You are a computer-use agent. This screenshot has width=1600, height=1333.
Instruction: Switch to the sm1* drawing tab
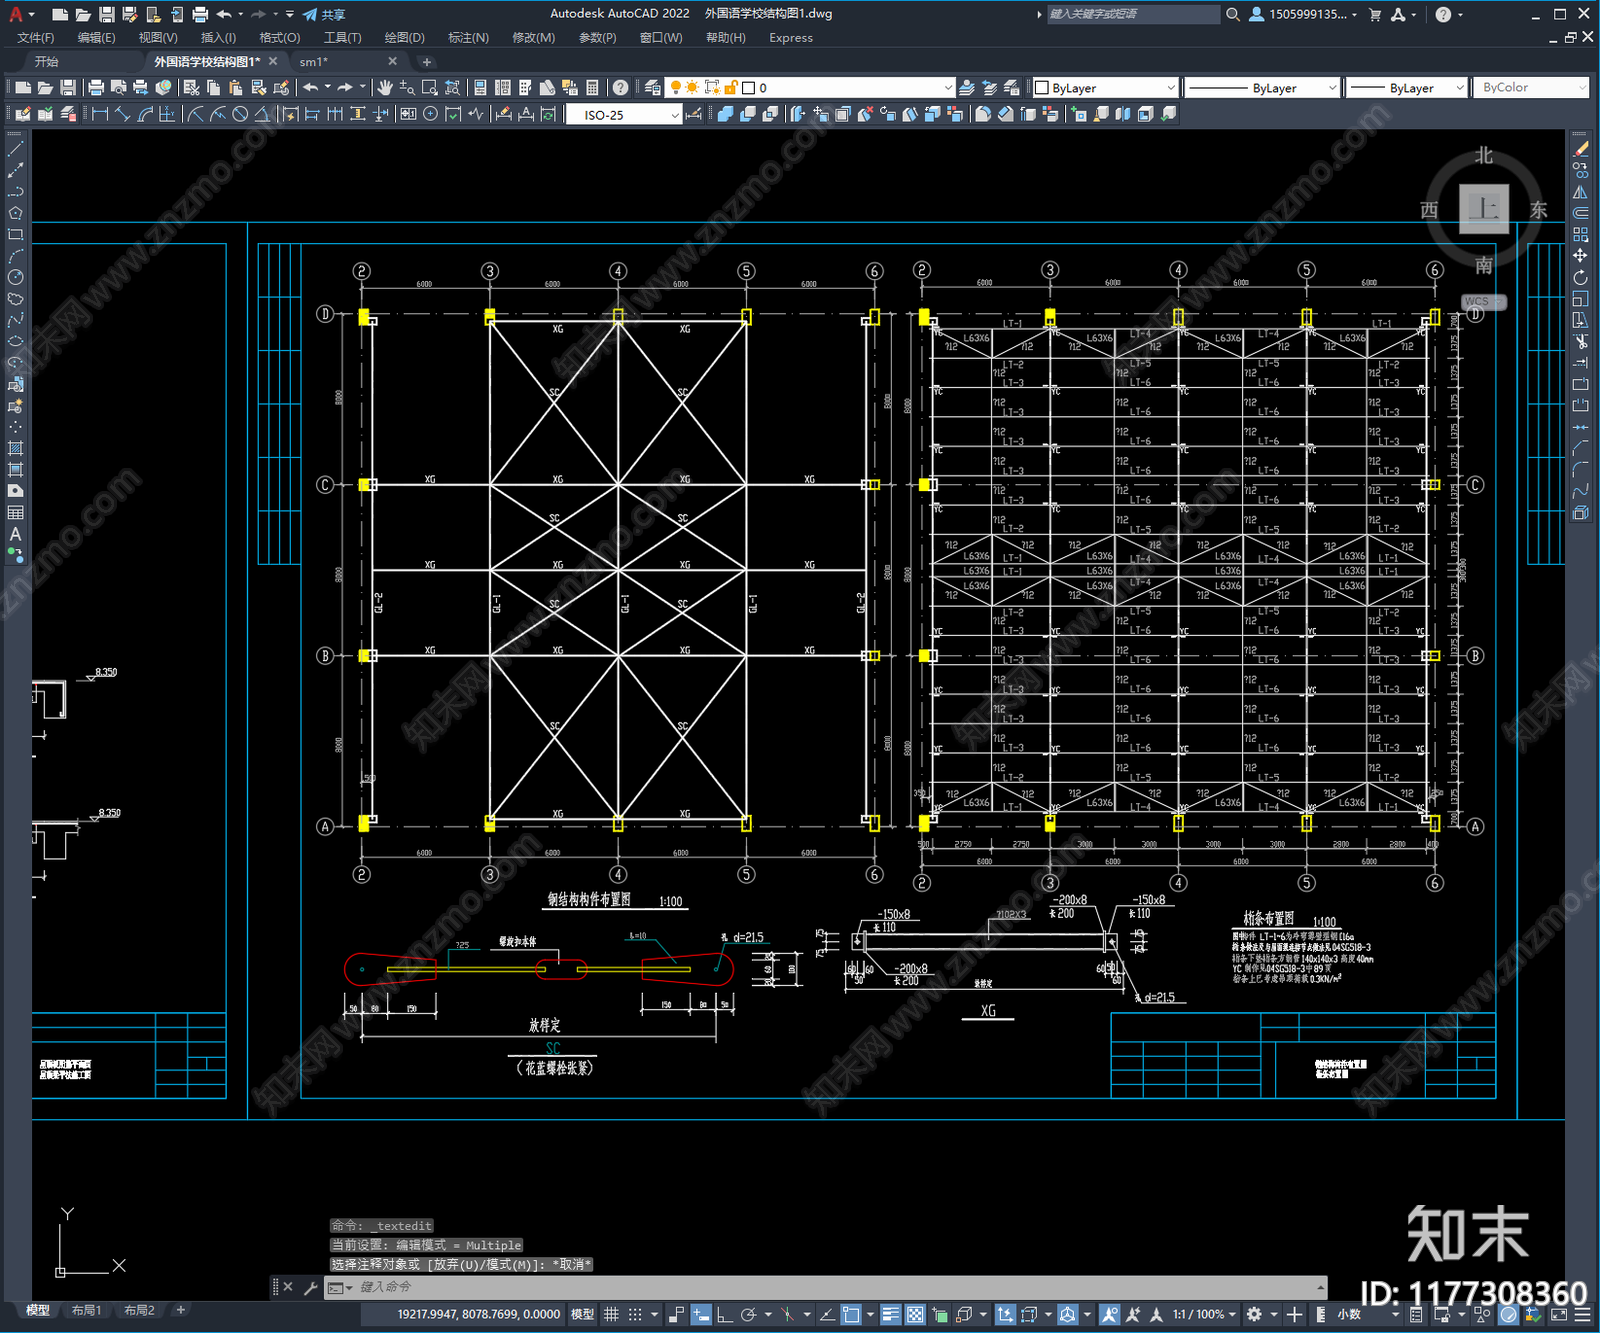point(314,62)
